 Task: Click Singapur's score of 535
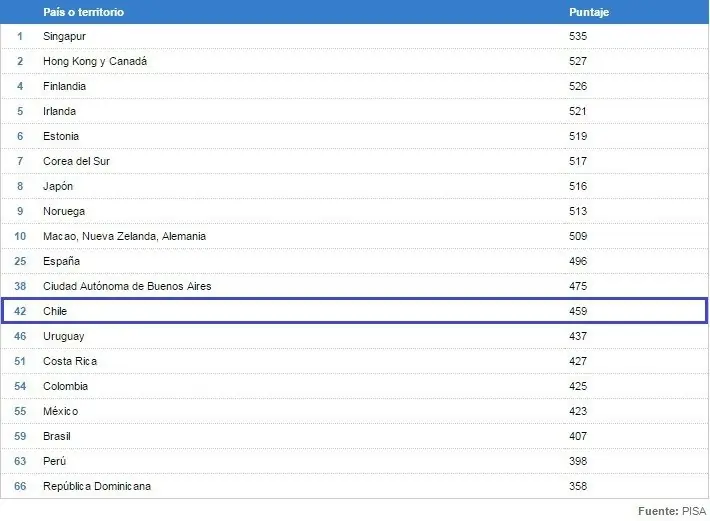coord(578,36)
